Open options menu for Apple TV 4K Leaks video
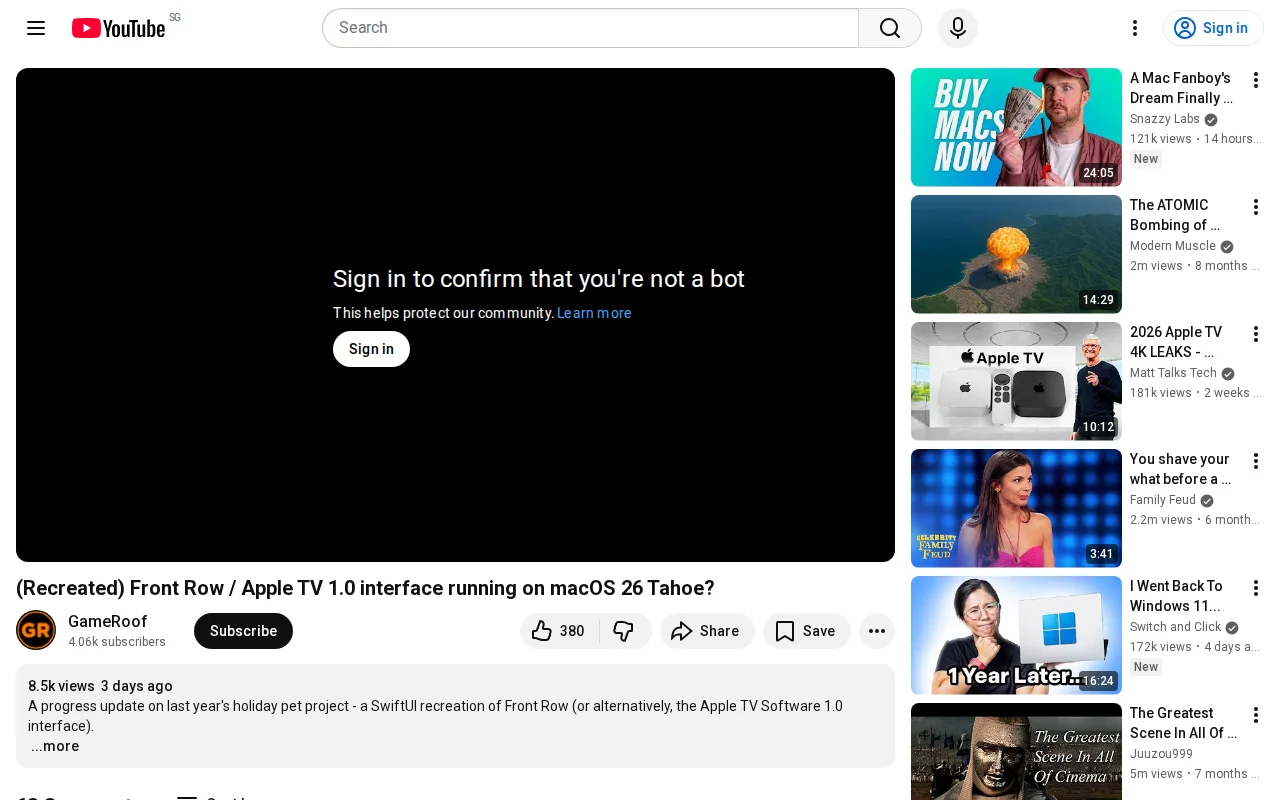 coord(1256,334)
